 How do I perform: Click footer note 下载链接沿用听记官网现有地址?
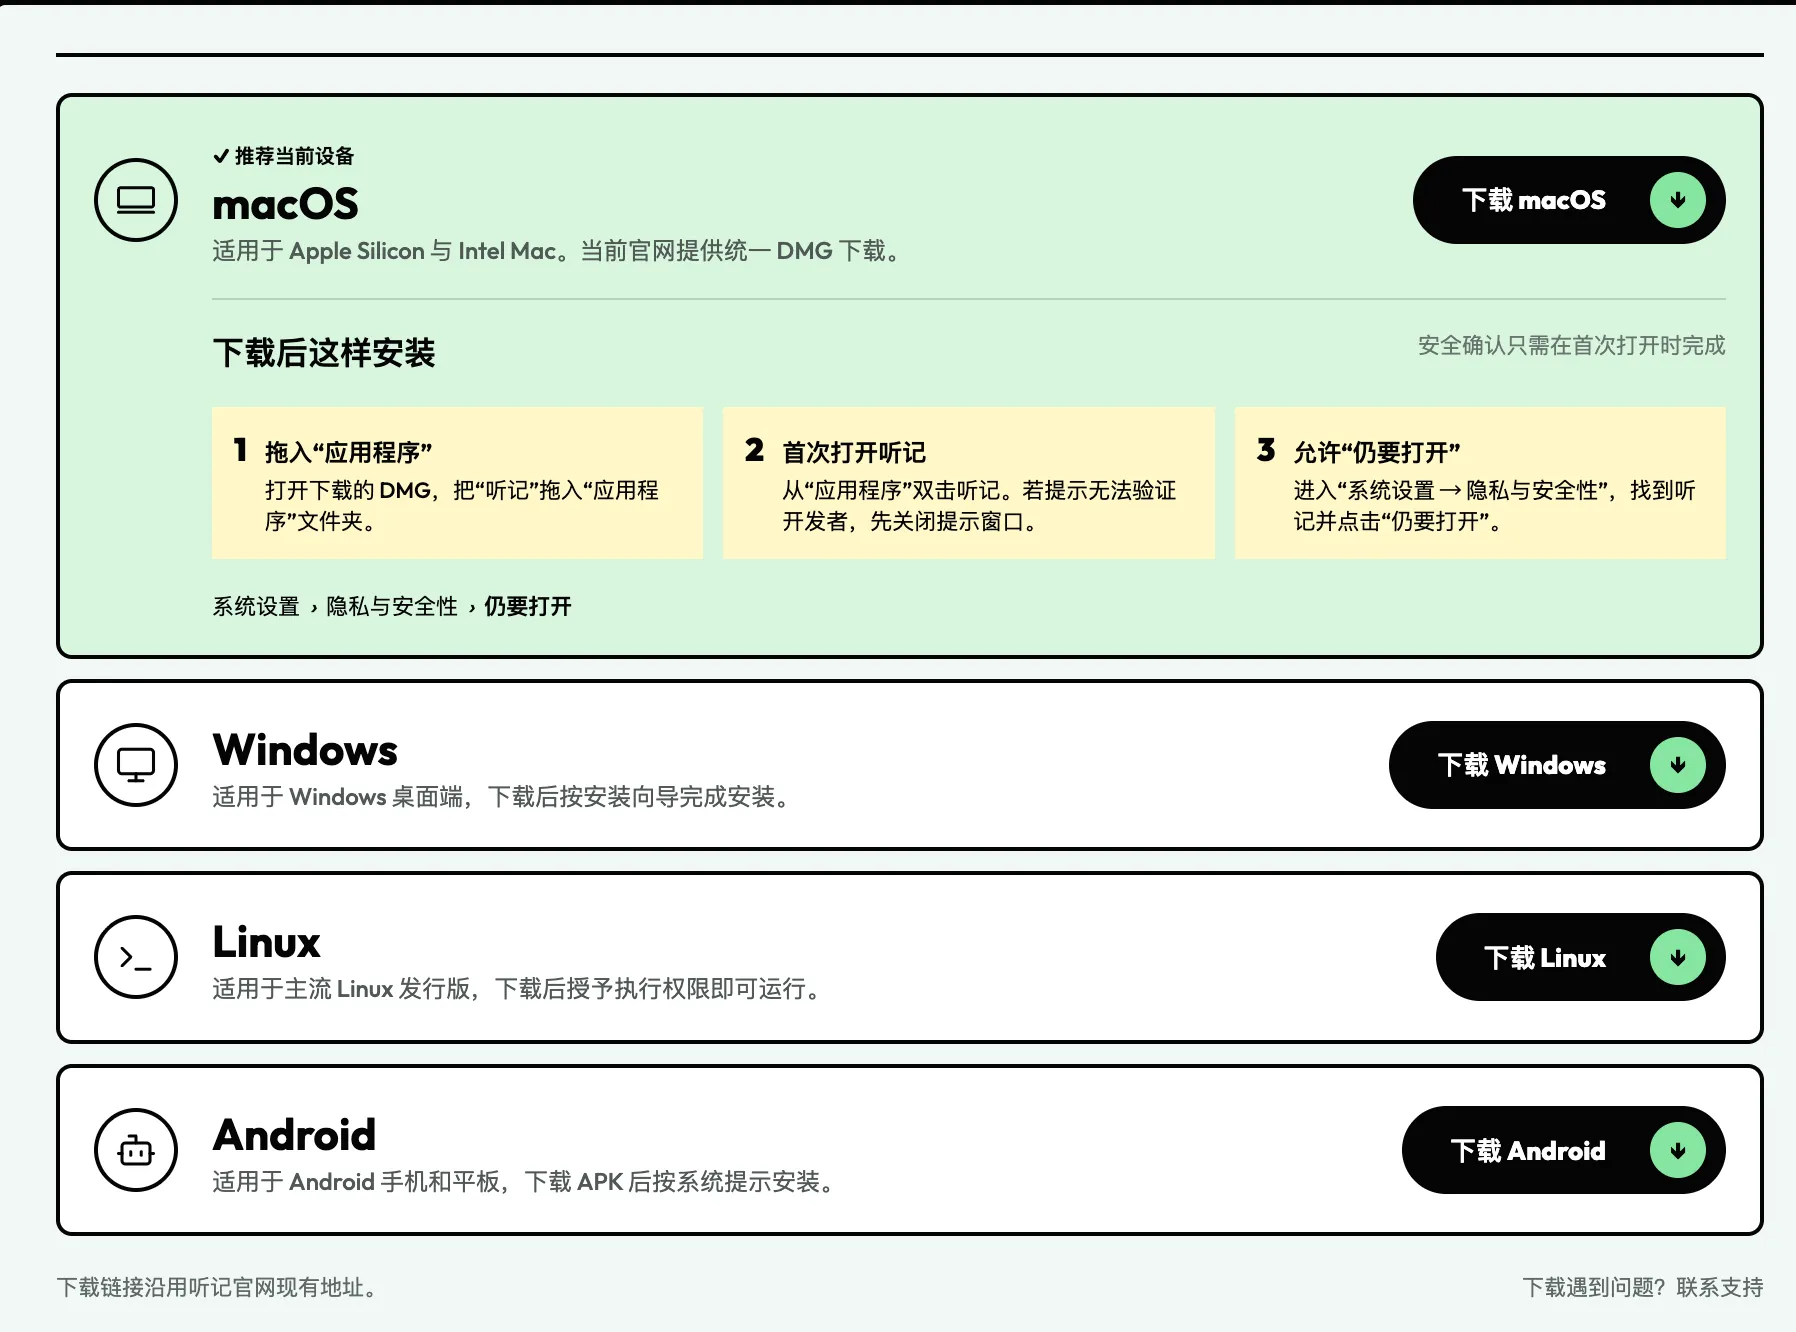[x=220, y=1287]
